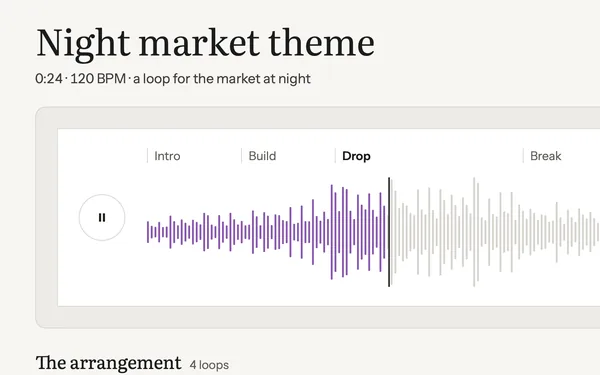The width and height of the screenshot is (600, 375).
Task: Jump to the Build section marker
Action: 262,156
